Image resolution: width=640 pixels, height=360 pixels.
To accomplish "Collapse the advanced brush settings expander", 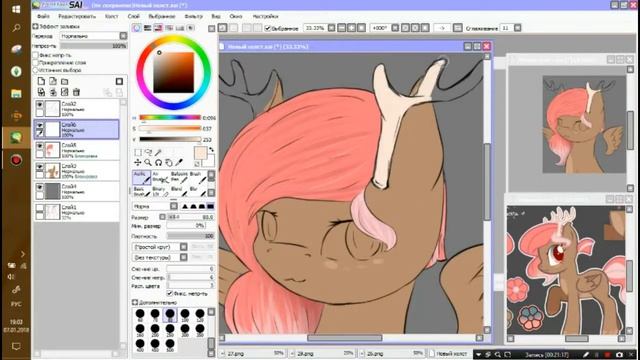I will (135, 302).
